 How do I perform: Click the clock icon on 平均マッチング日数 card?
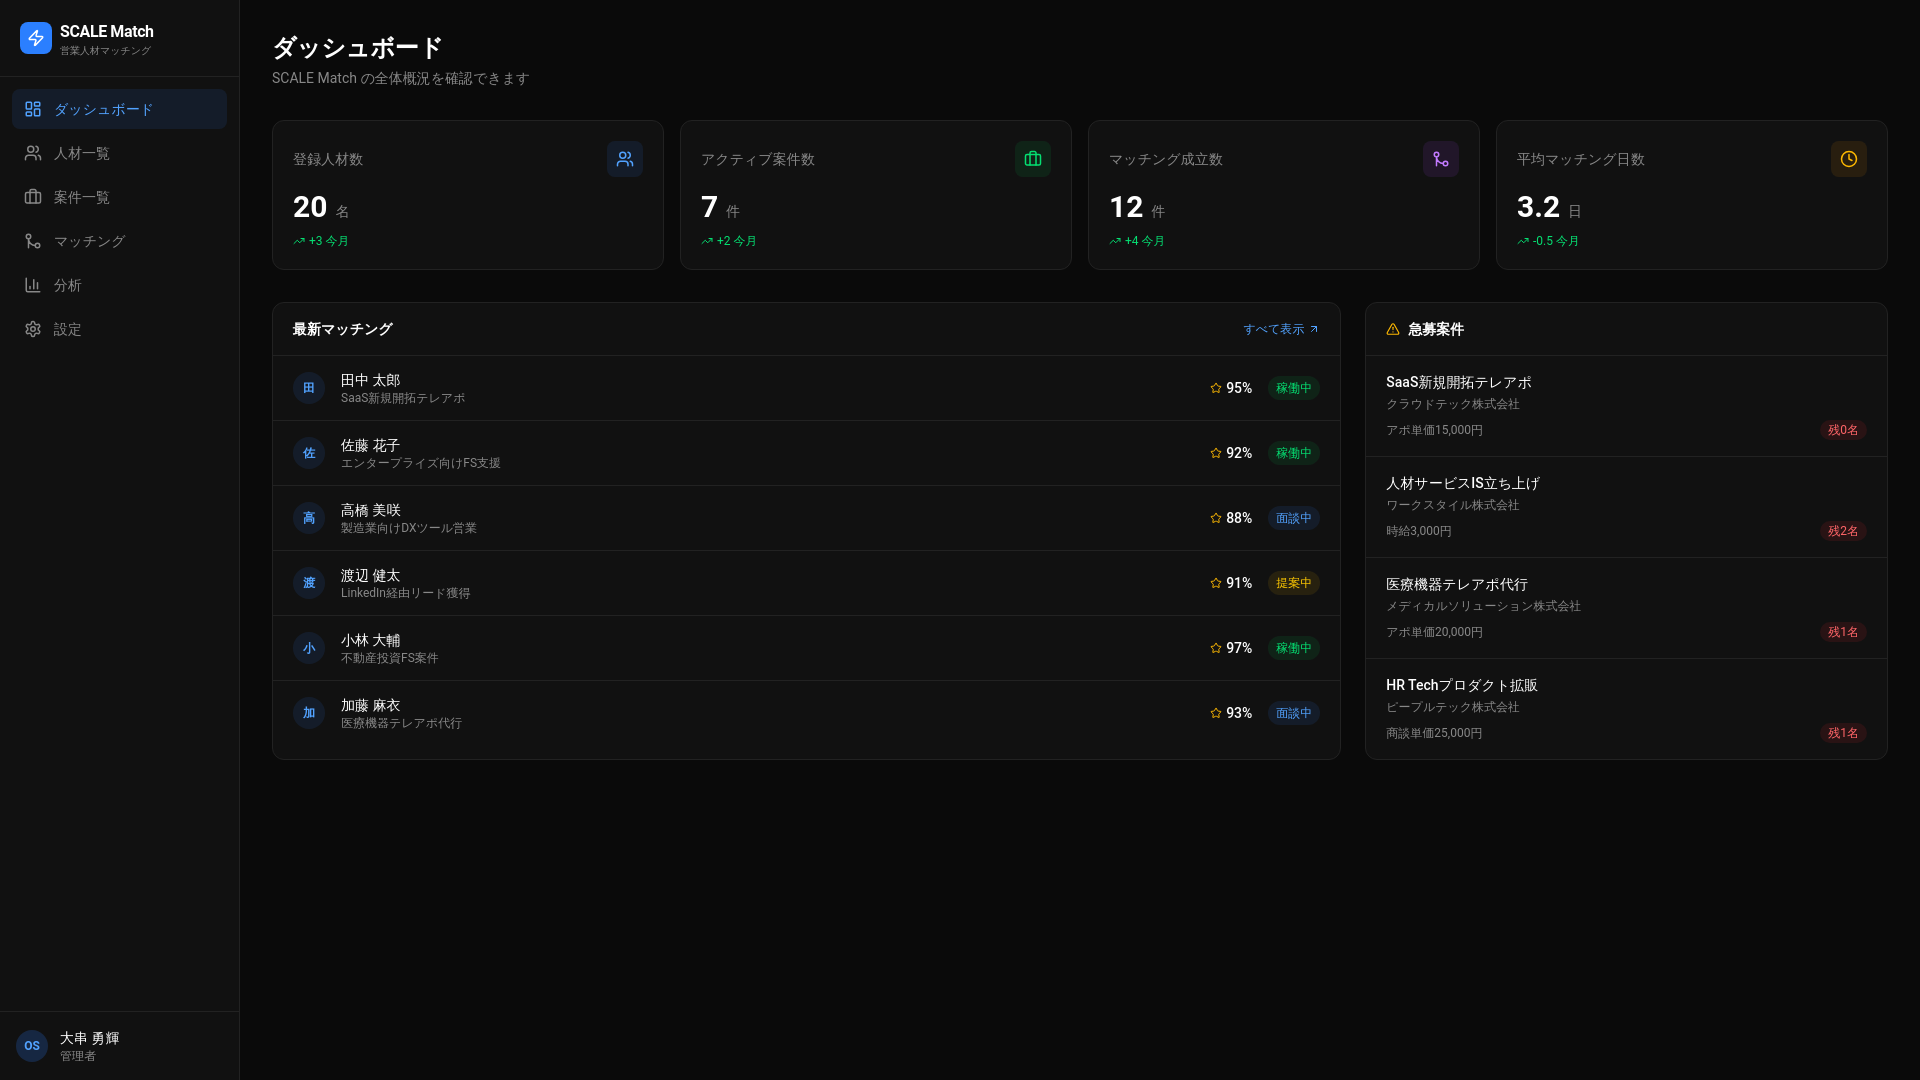[x=1849, y=159]
